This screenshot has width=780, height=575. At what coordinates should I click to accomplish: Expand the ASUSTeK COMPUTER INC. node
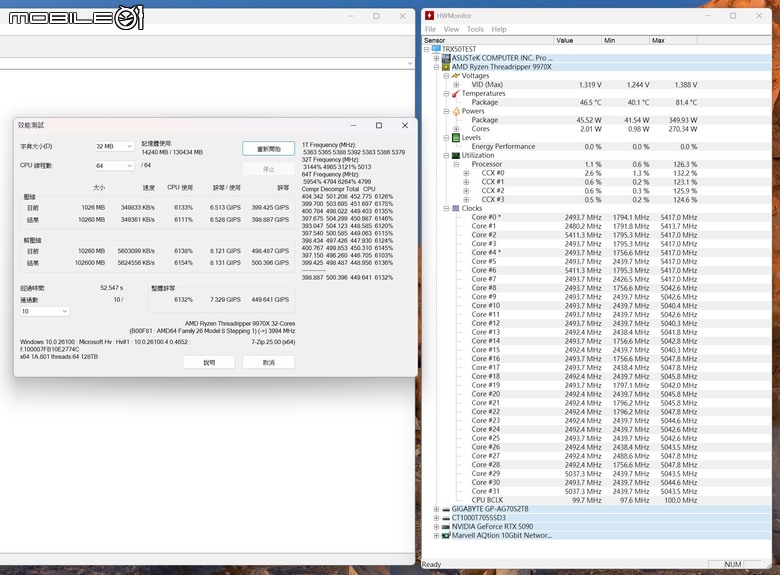pos(436,58)
